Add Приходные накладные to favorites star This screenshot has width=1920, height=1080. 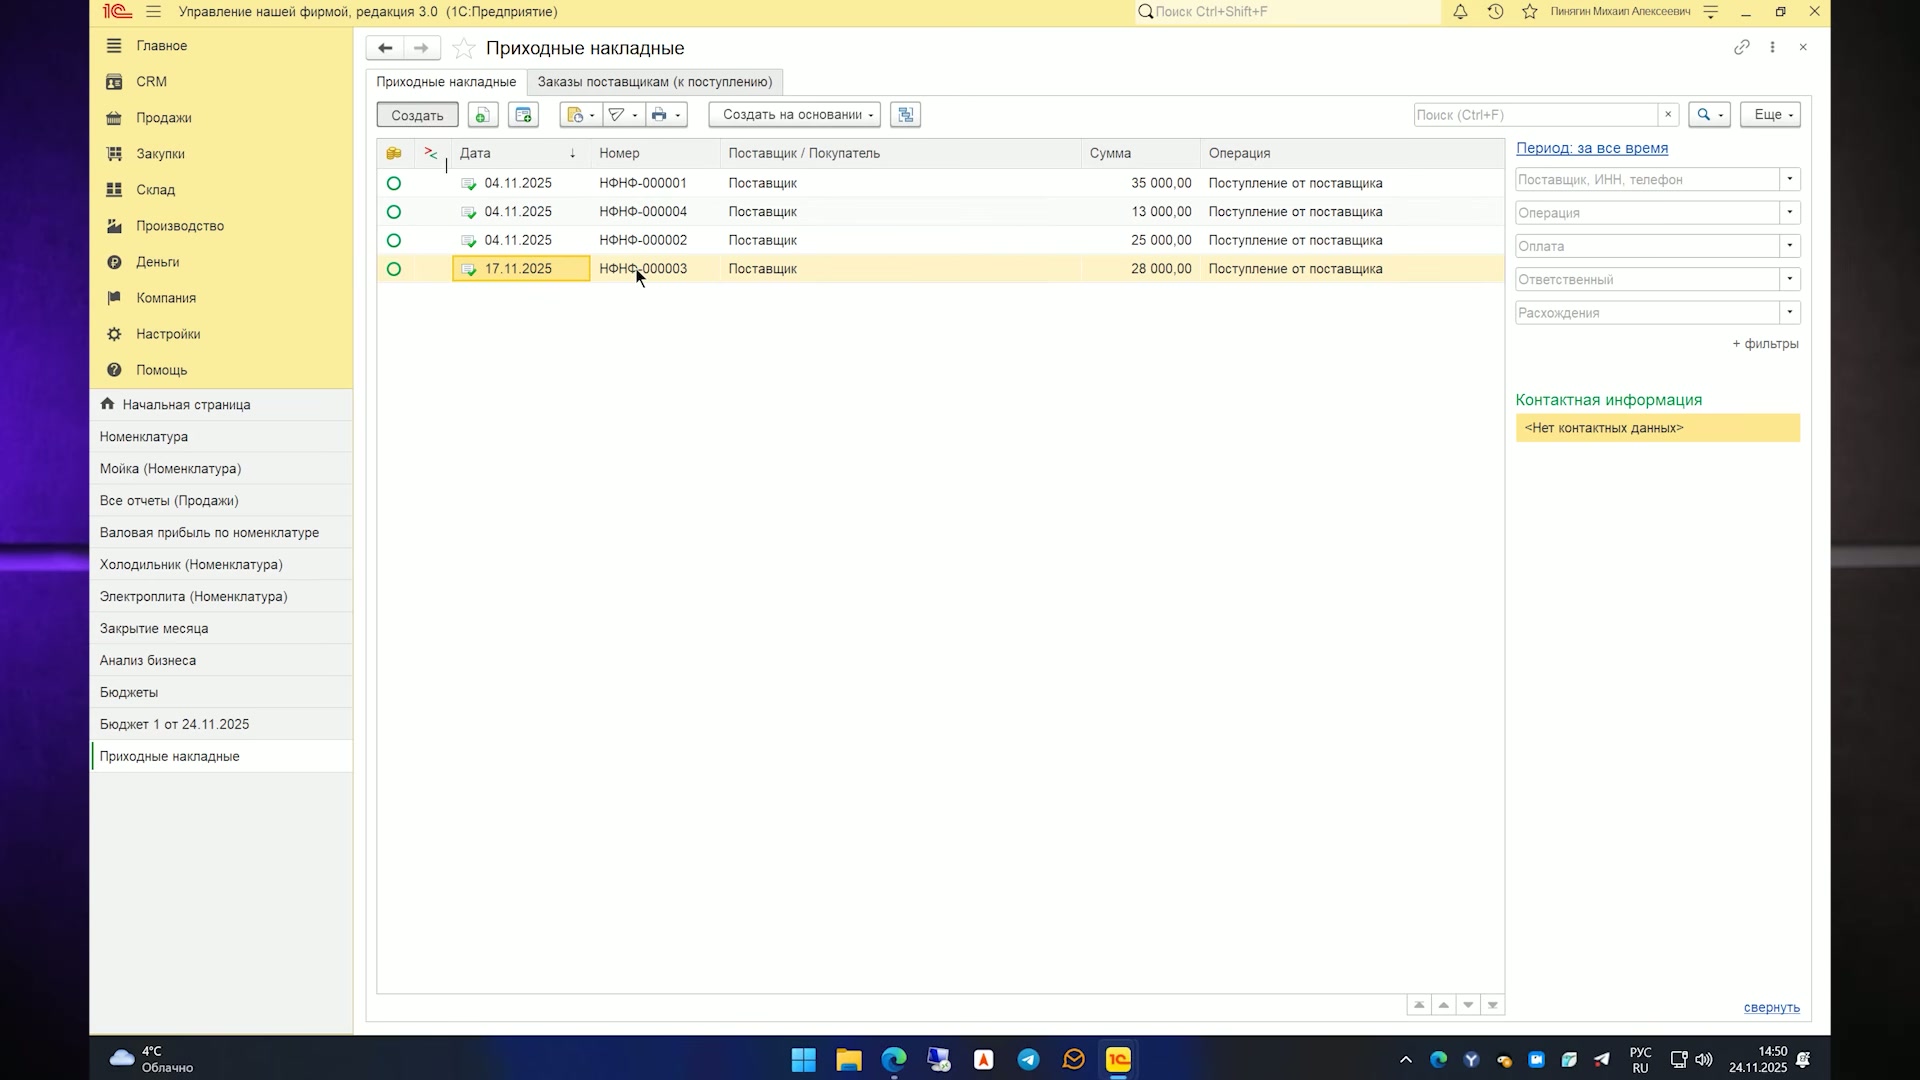click(x=463, y=48)
